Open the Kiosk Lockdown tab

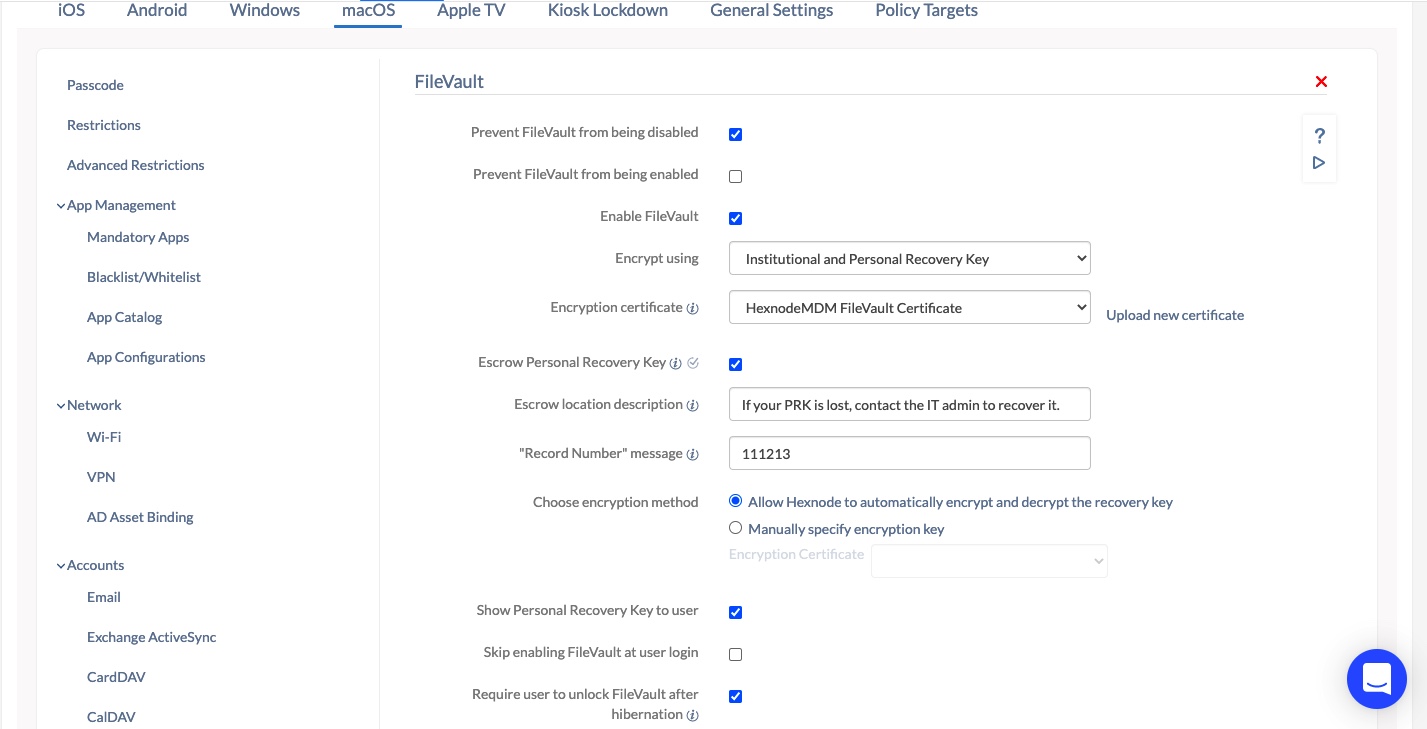click(x=608, y=11)
